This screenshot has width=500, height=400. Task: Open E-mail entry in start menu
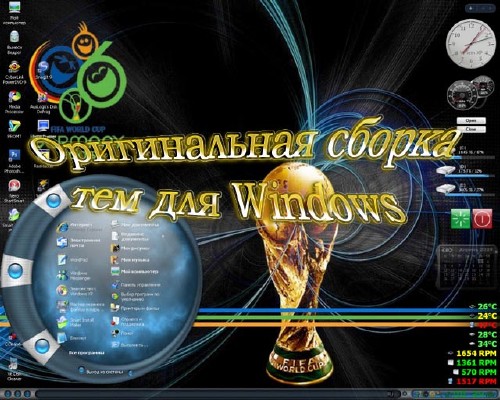(x=79, y=242)
